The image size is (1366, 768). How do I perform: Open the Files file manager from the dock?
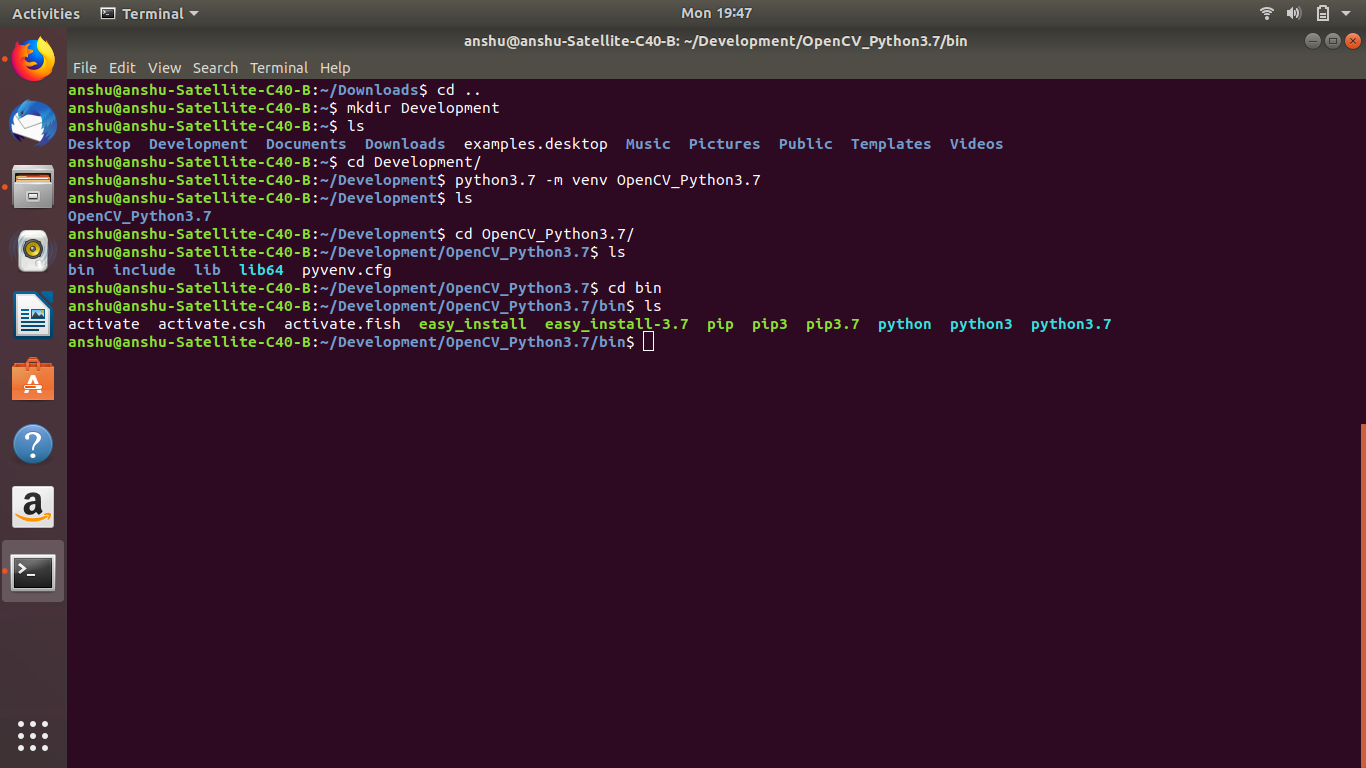(x=33, y=187)
